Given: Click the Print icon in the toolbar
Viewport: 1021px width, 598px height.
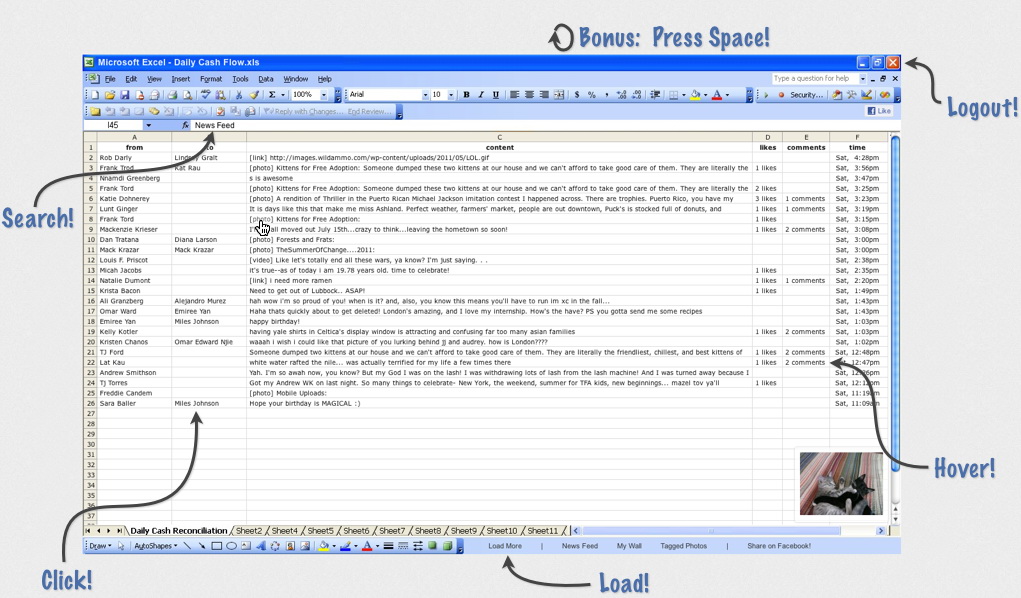Looking at the screenshot, I should 172,95.
